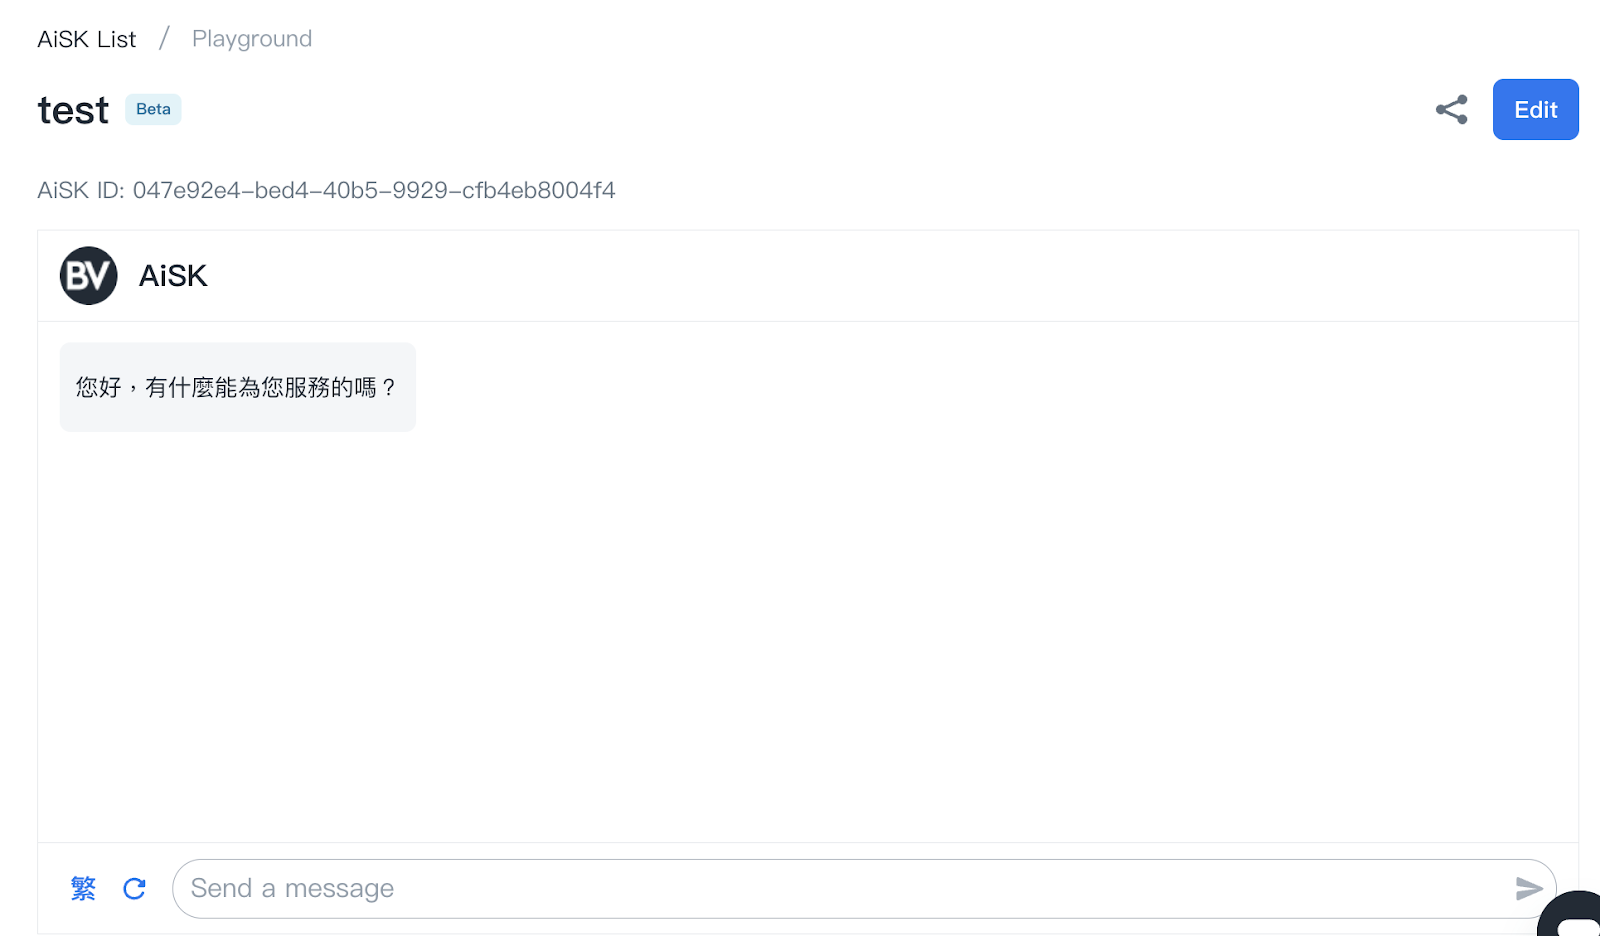1600x936 pixels.
Task: Reset conversation with the refresh icon
Action: click(x=134, y=888)
